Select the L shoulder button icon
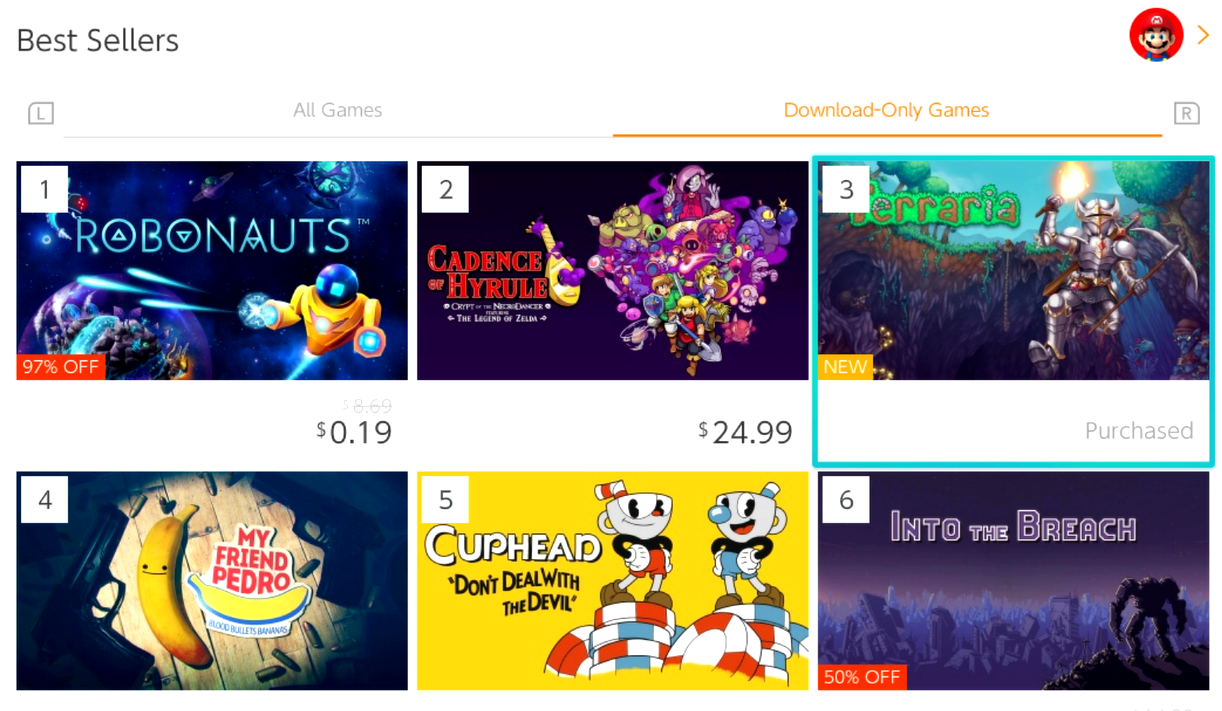 coord(40,113)
